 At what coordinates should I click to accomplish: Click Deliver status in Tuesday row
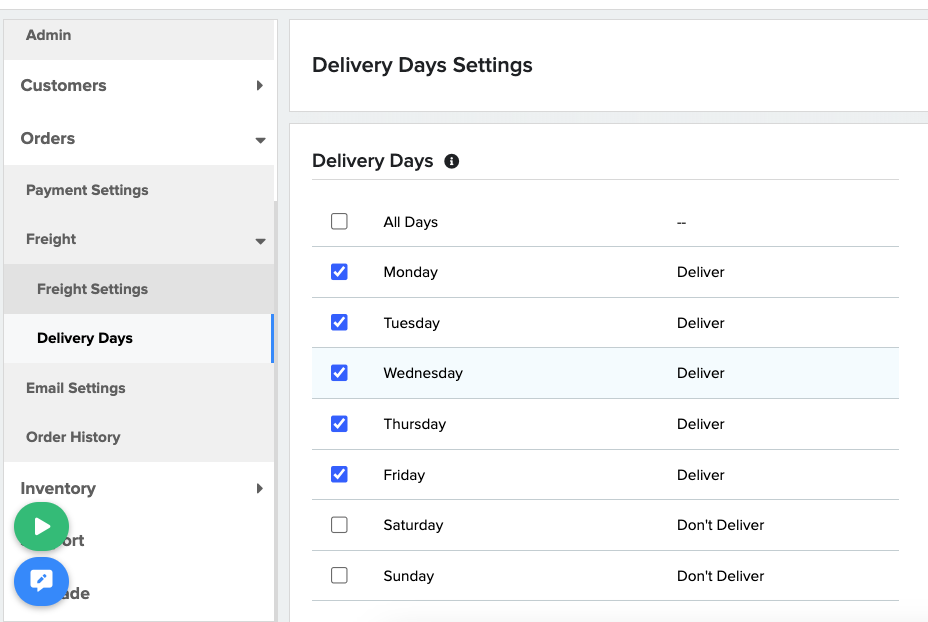coord(701,323)
